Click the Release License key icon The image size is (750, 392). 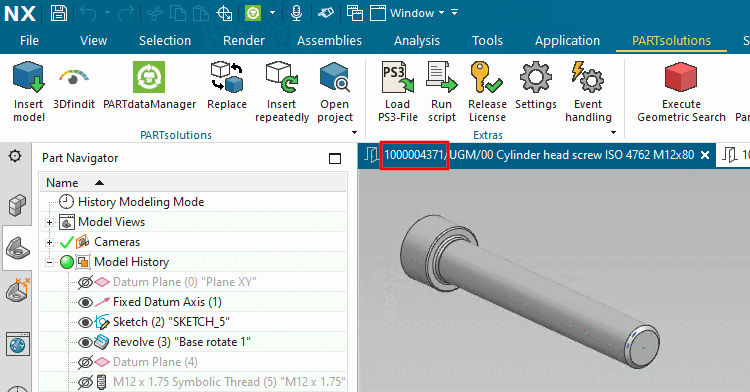pyautogui.click(x=486, y=77)
